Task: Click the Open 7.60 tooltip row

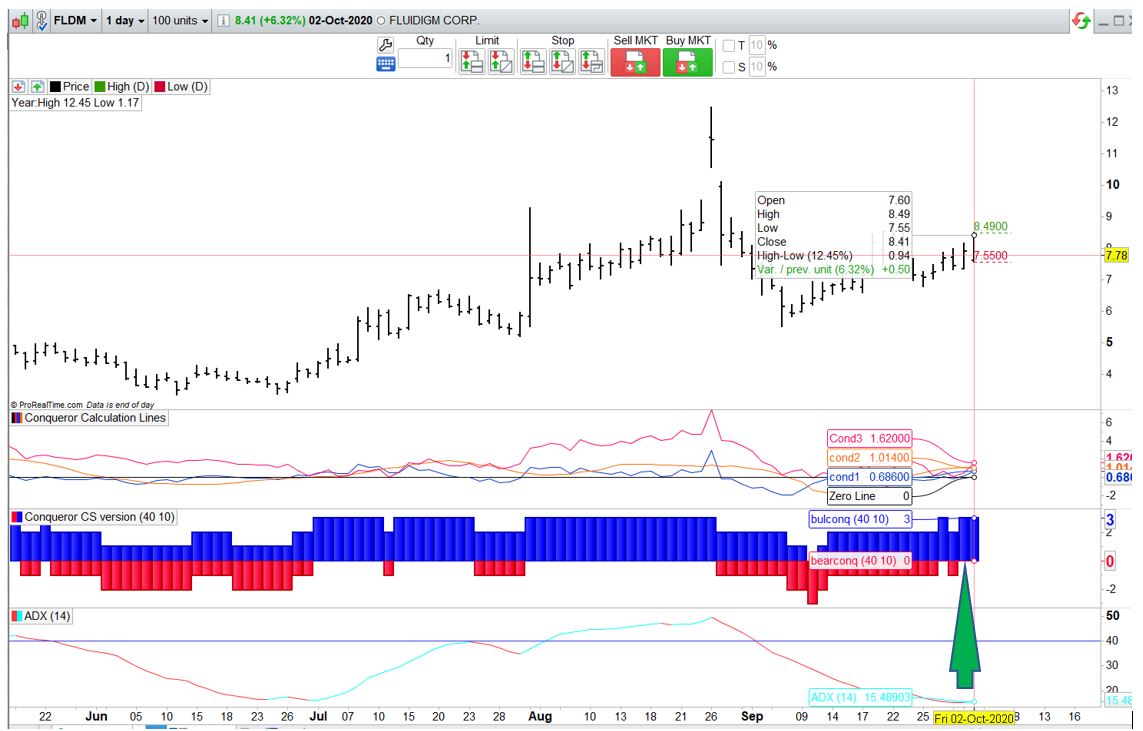Action: pos(833,200)
